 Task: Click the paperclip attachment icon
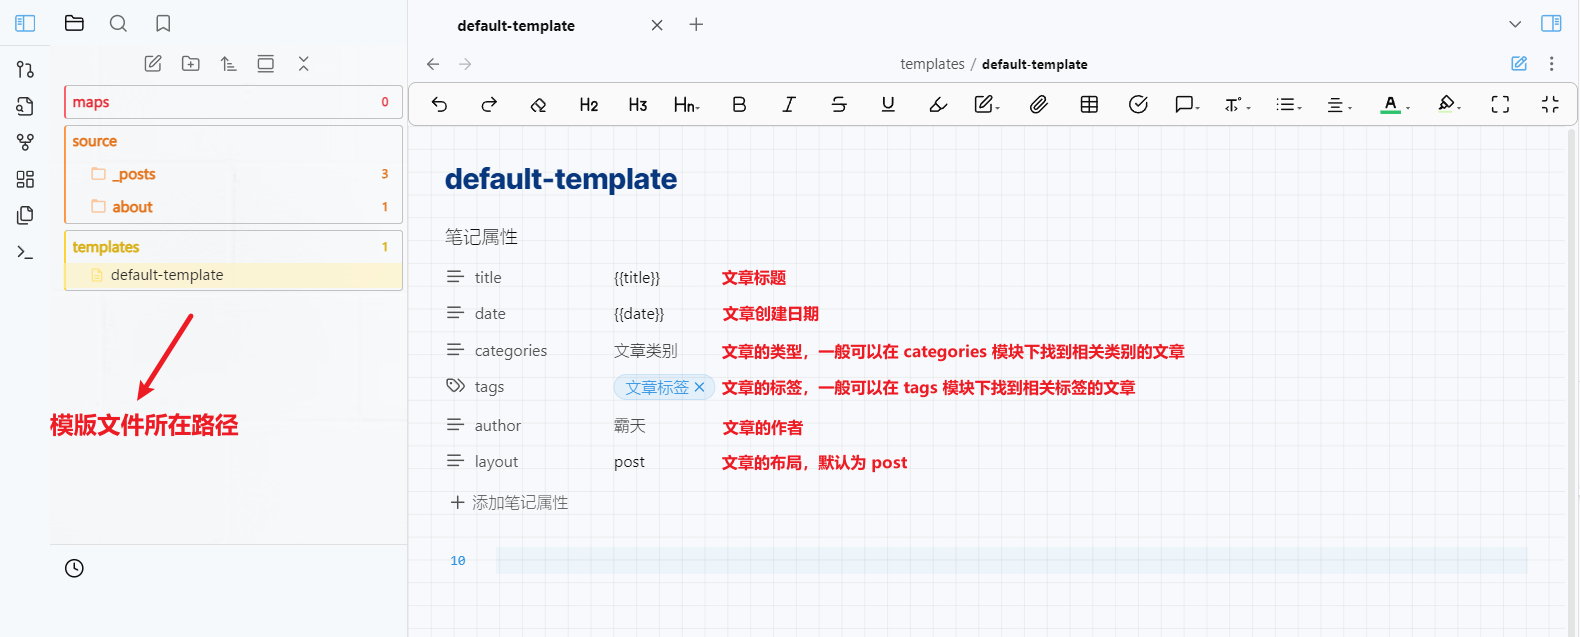[x=1039, y=104]
